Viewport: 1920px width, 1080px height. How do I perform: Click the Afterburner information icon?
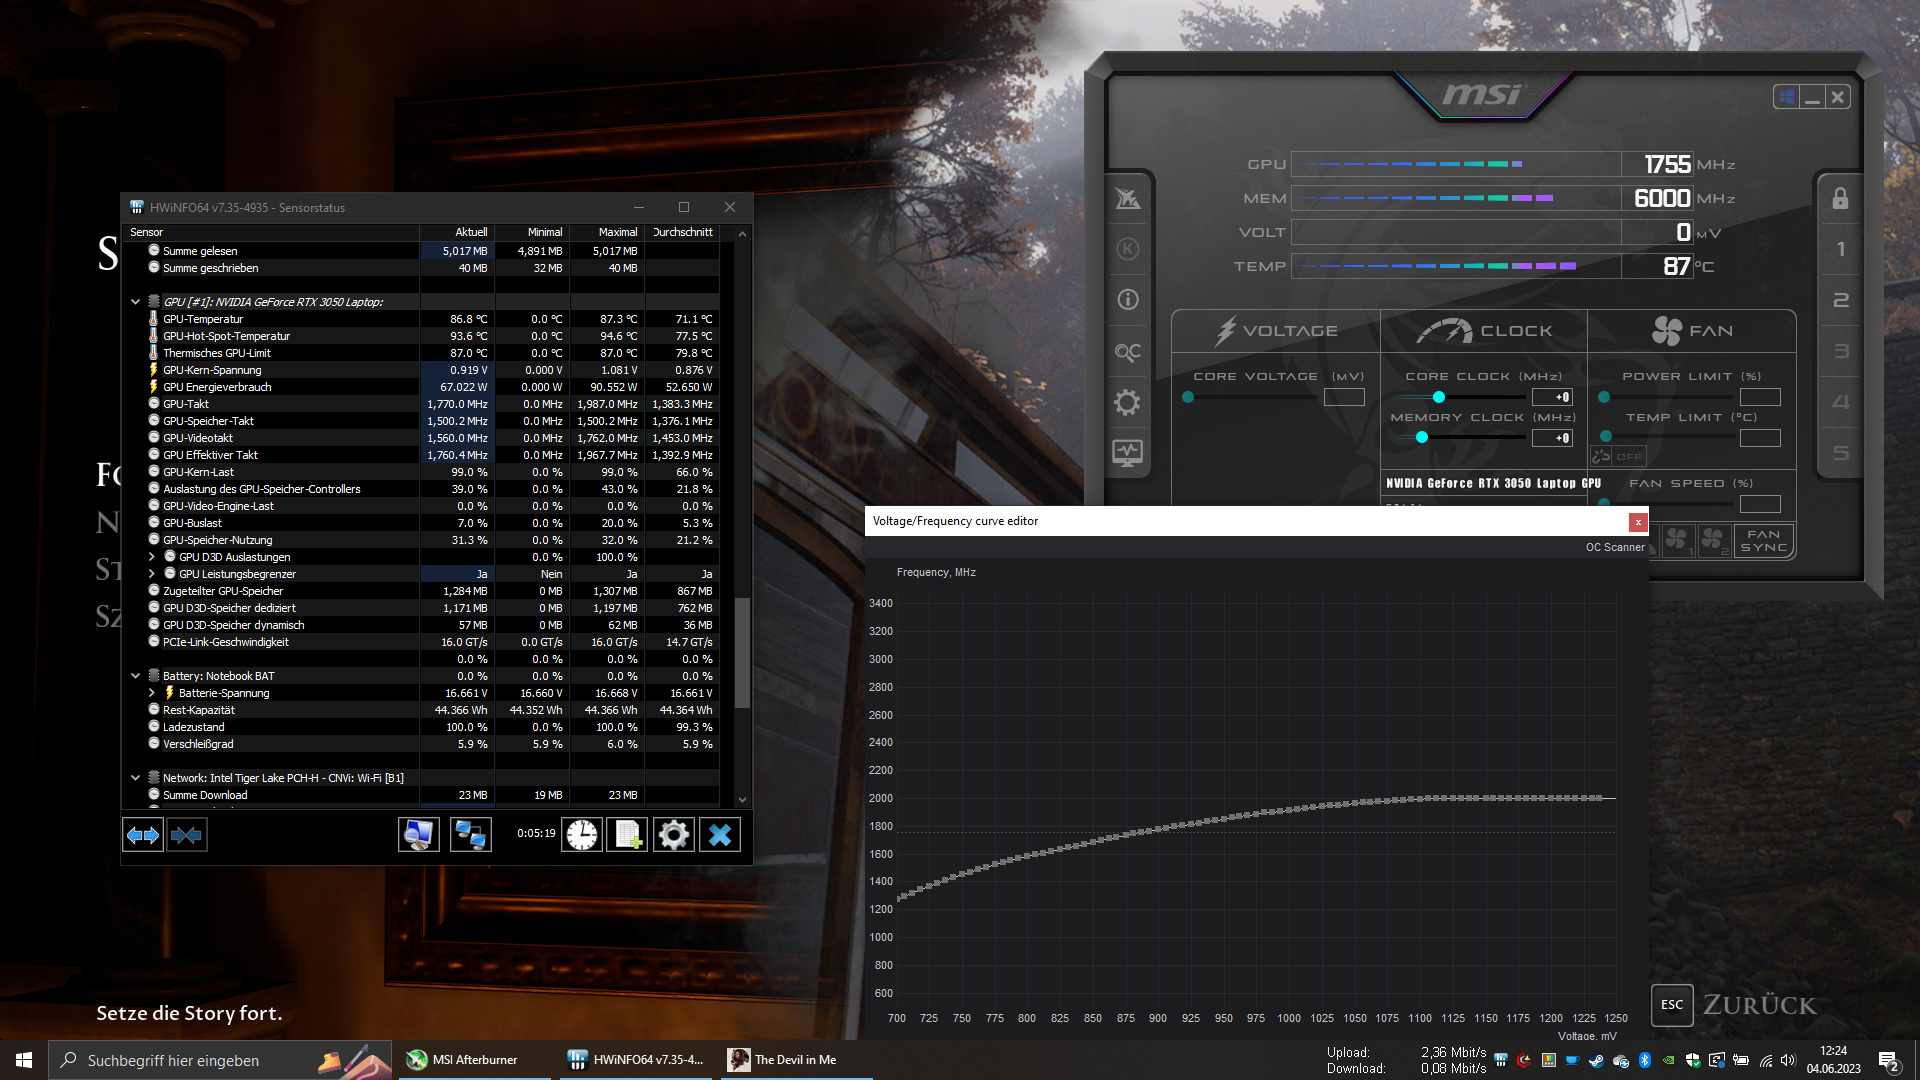pos(1127,300)
